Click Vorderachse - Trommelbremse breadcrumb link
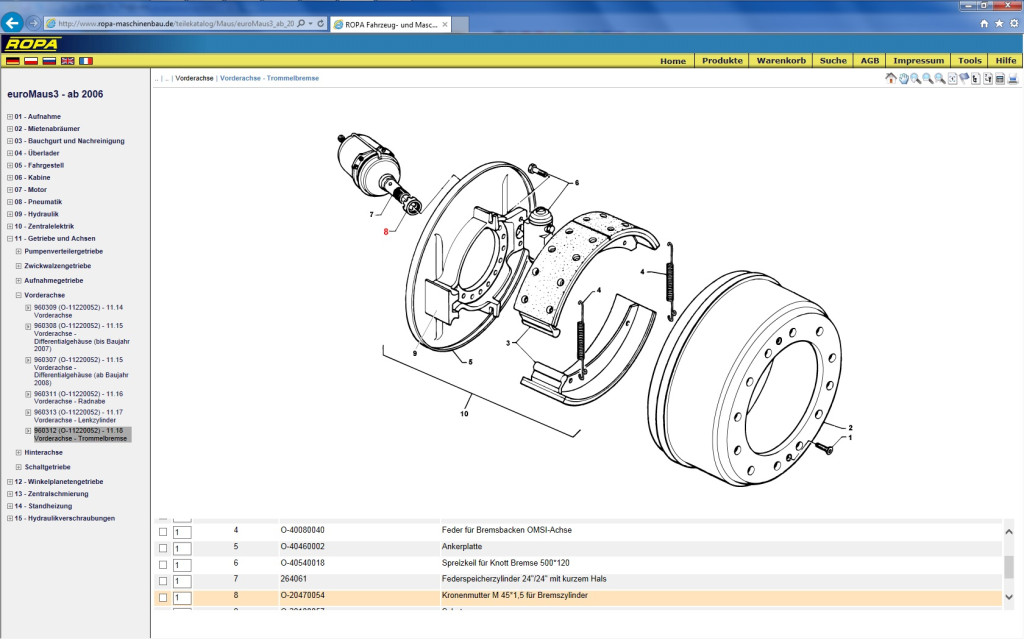The width and height of the screenshot is (1024, 640). pos(269,78)
